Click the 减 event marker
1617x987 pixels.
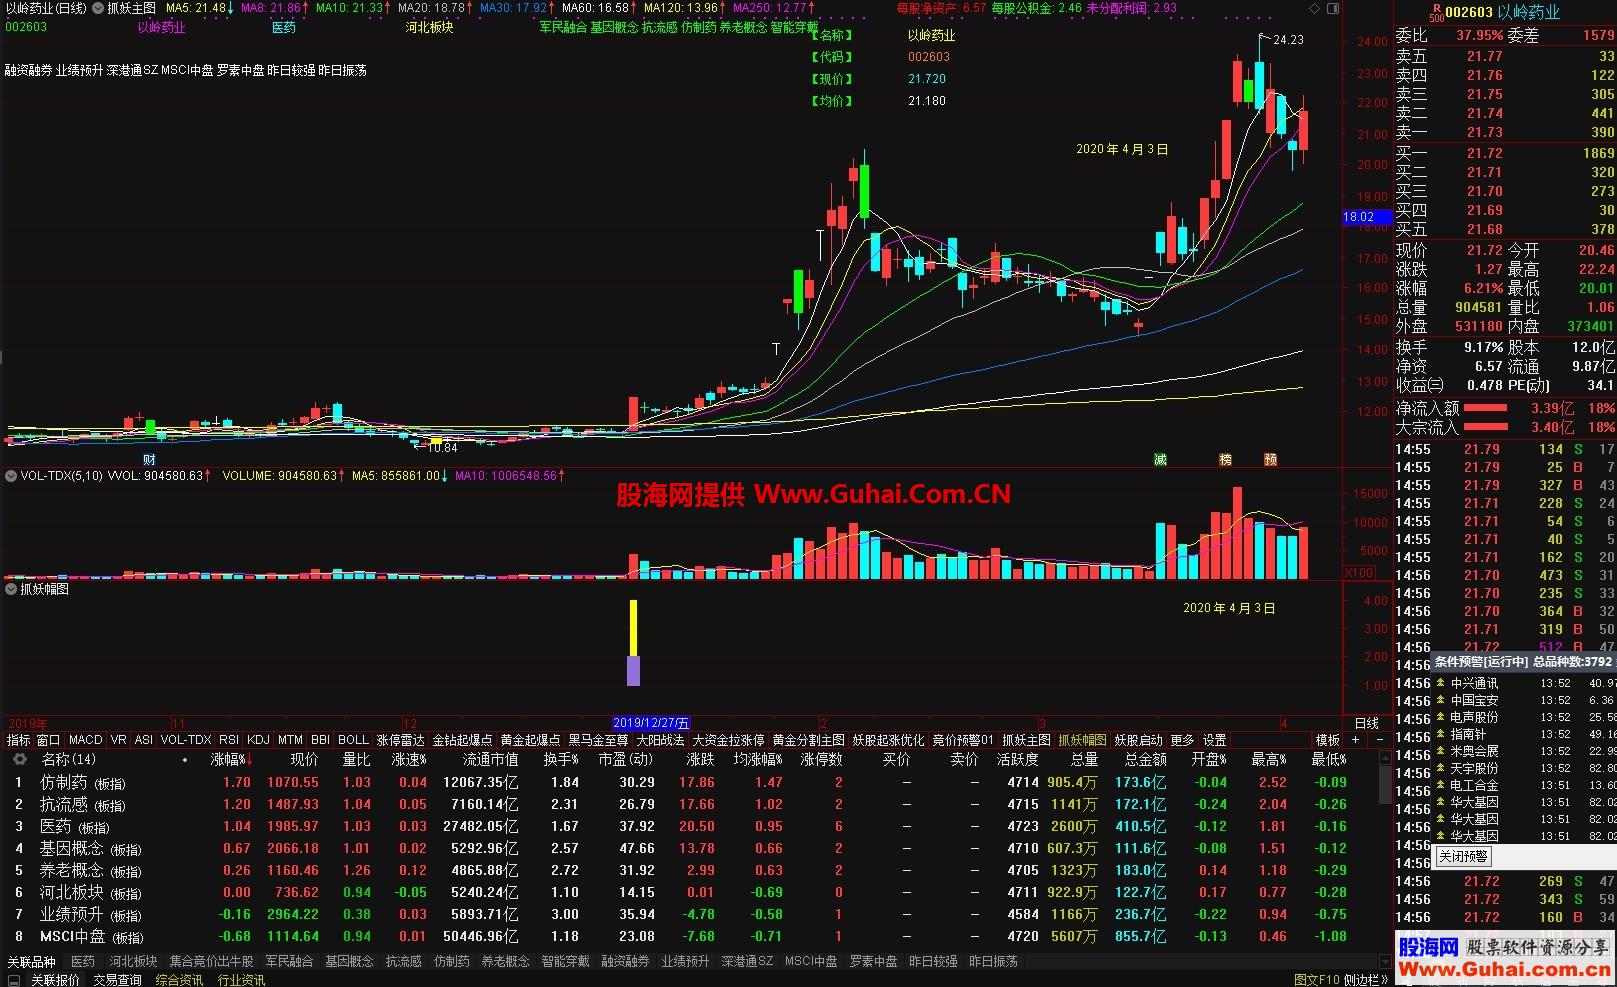[1160, 460]
